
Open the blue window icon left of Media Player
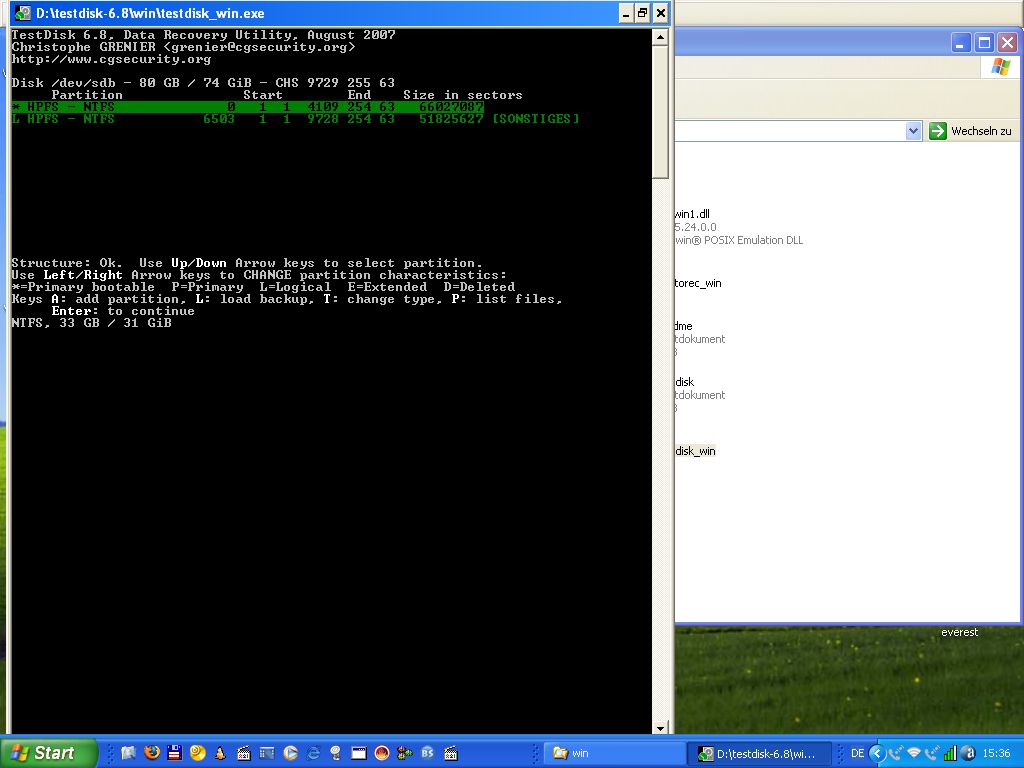[x=266, y=753]
